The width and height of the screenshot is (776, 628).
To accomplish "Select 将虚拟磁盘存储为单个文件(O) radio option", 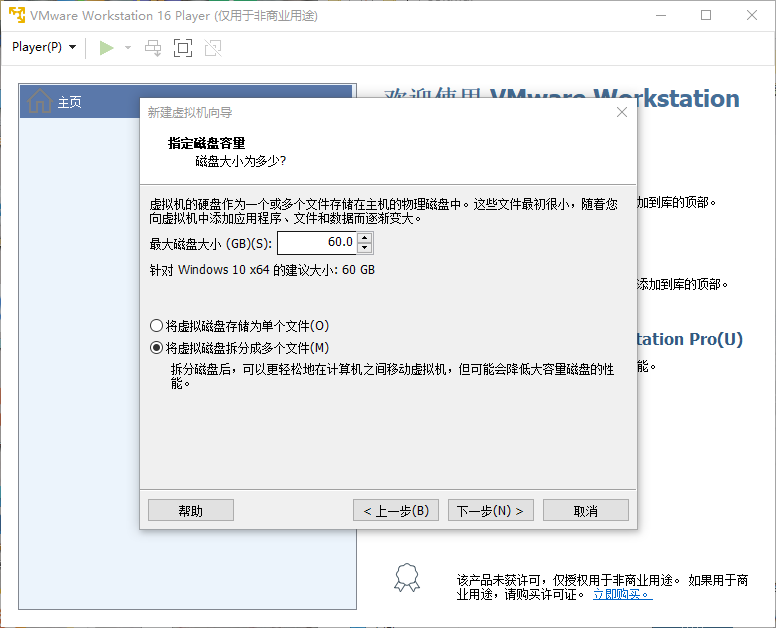I will [x=240, y=326].
